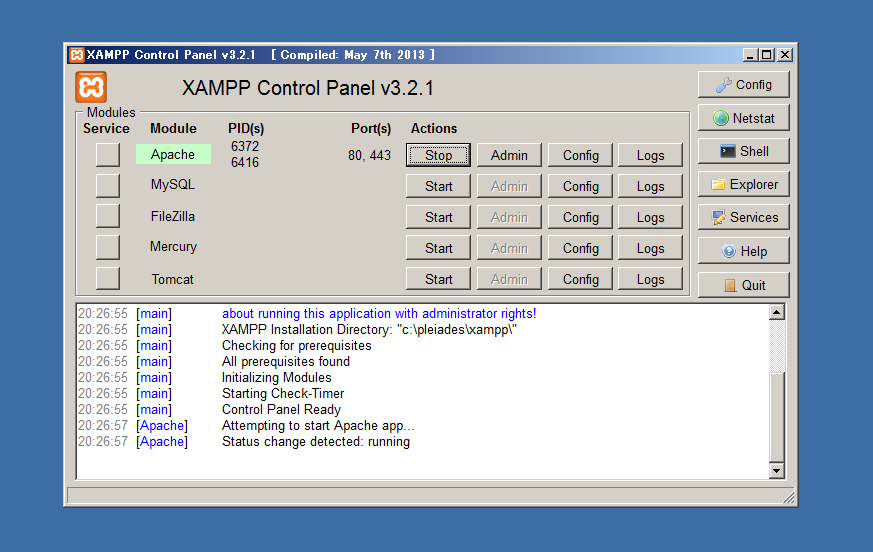Viewport: 873px width, 552px height.
Task: Launch the Shell terminal button
Action: 744,151
